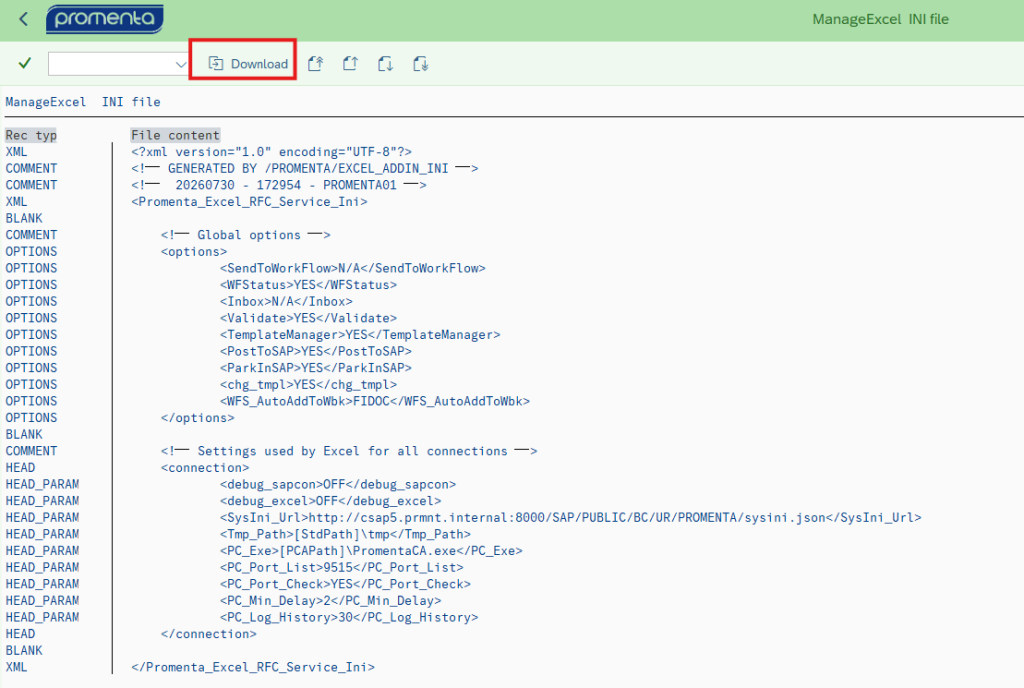Confirm with the green checkmark icon
Screen dimensions: 1024x688
(x=25, y=63)
